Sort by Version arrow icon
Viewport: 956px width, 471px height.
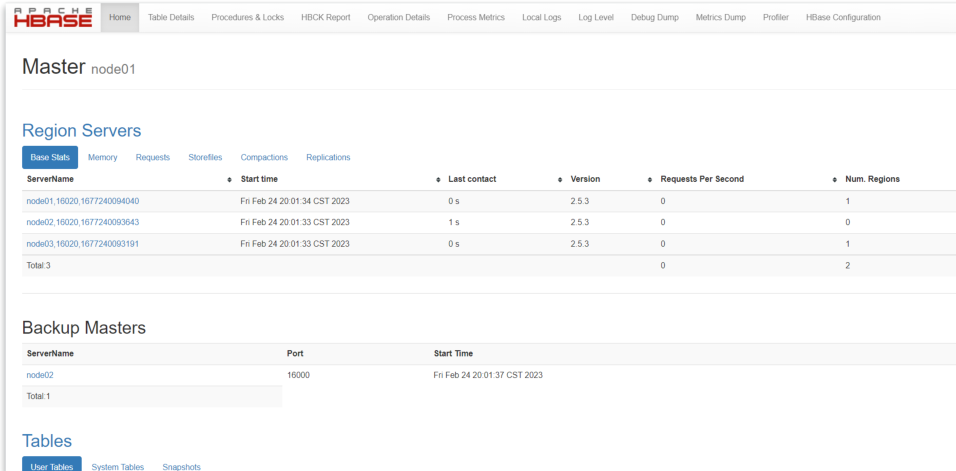[649, 180]
